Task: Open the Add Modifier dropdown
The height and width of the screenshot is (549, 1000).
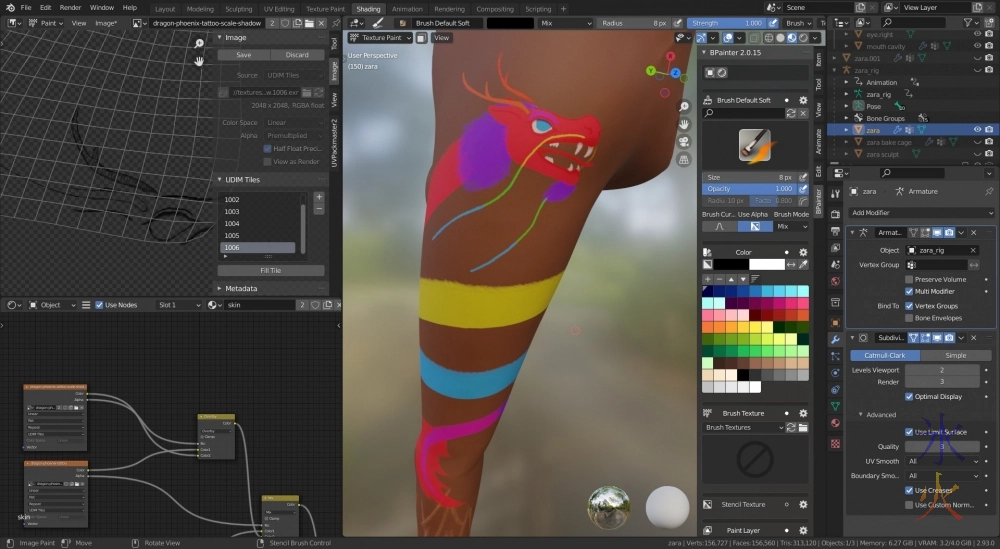Action: (x=921, y=213)
